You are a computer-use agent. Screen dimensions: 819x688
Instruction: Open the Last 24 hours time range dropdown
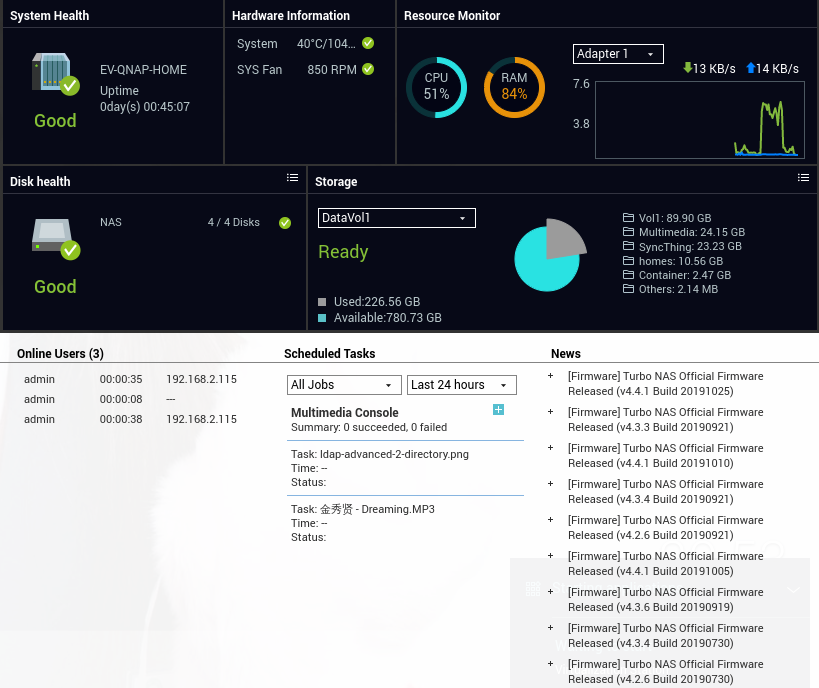click(459, 385)
